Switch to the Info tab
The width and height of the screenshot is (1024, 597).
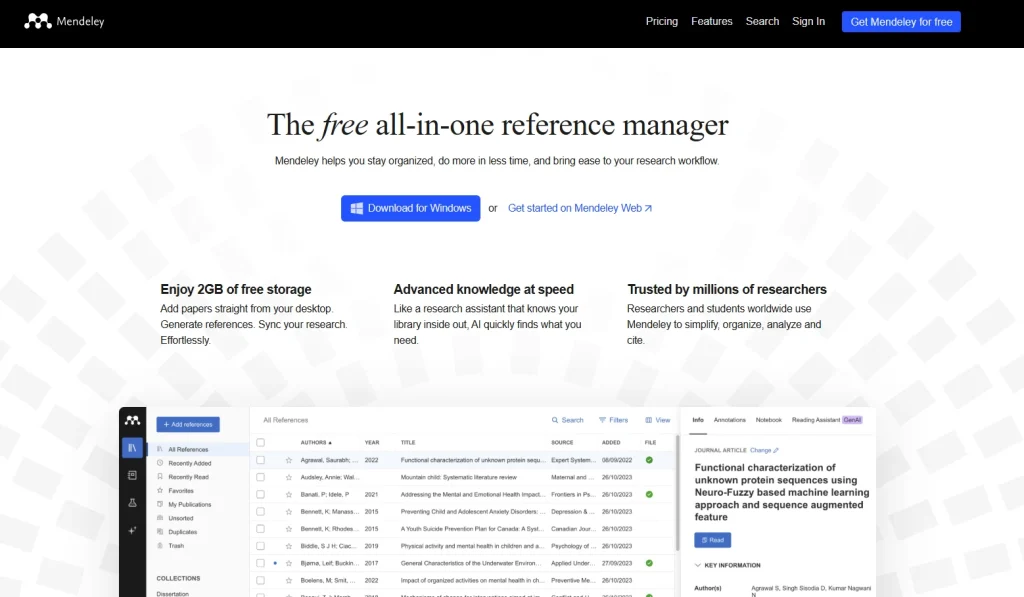[697, 420]
